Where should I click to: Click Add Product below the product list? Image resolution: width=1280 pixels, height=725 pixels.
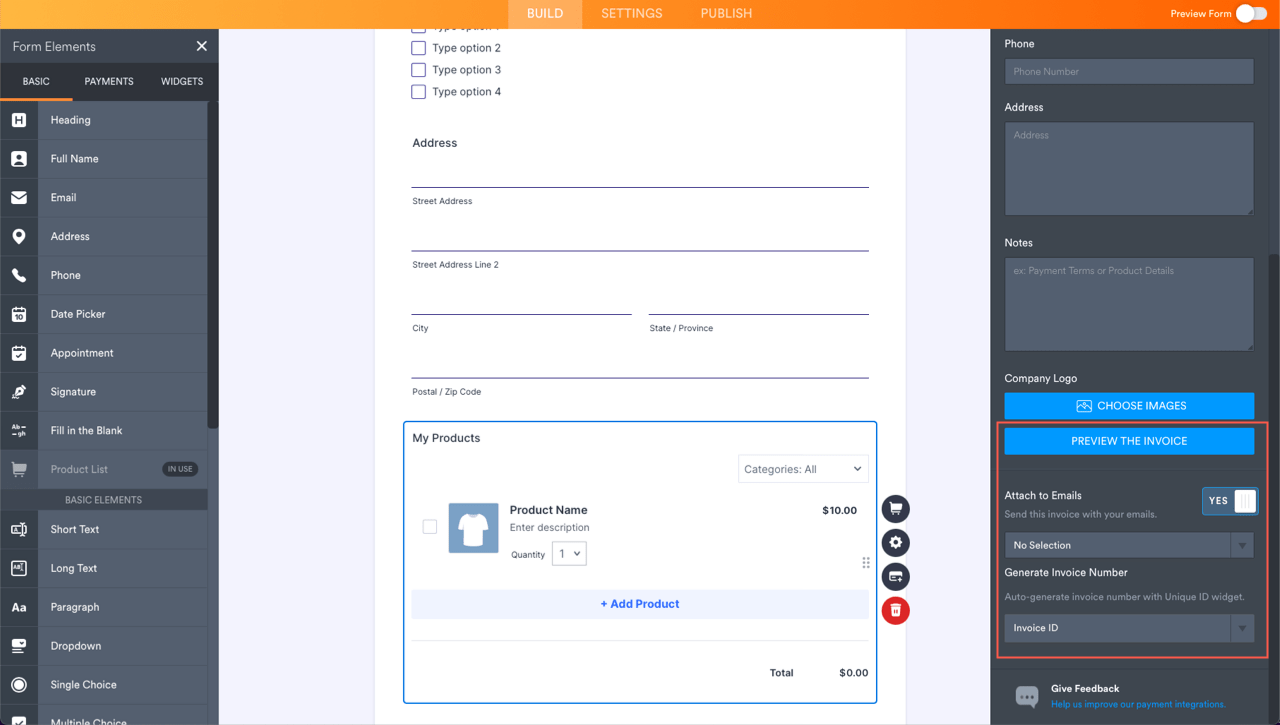click(x=639, y=603)
